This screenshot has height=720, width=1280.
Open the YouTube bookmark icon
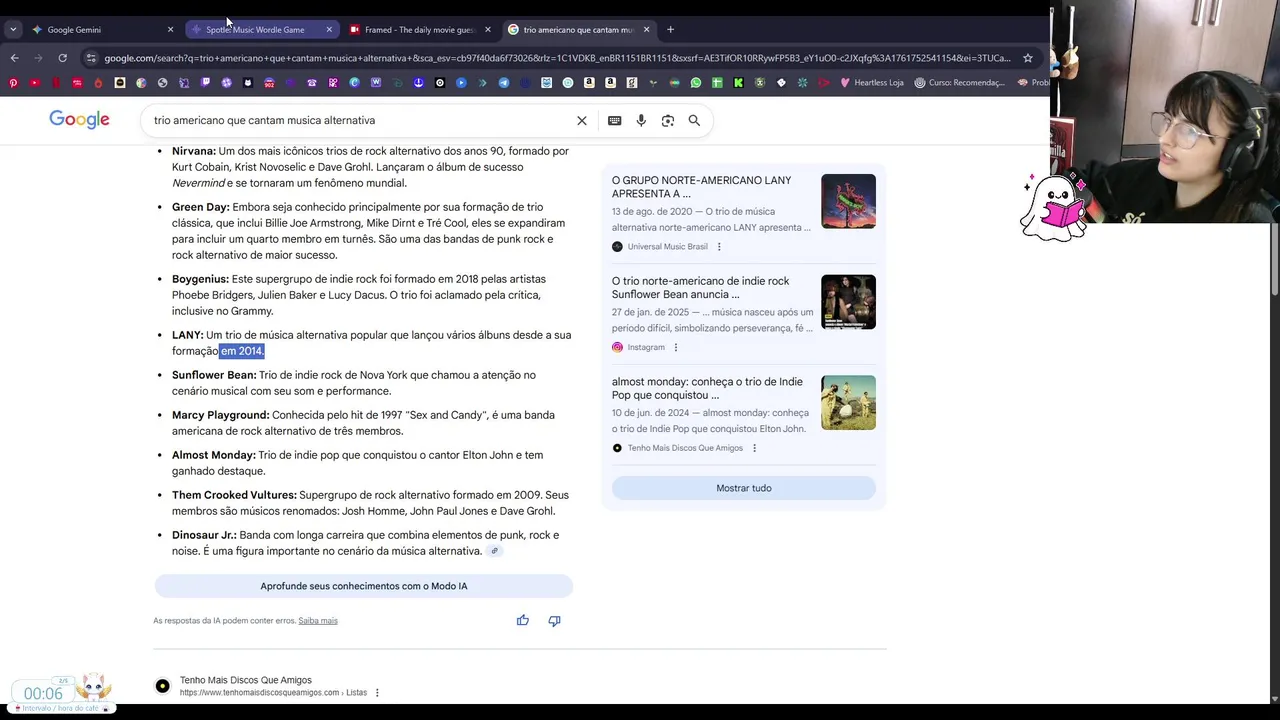(x=34, y=83)
